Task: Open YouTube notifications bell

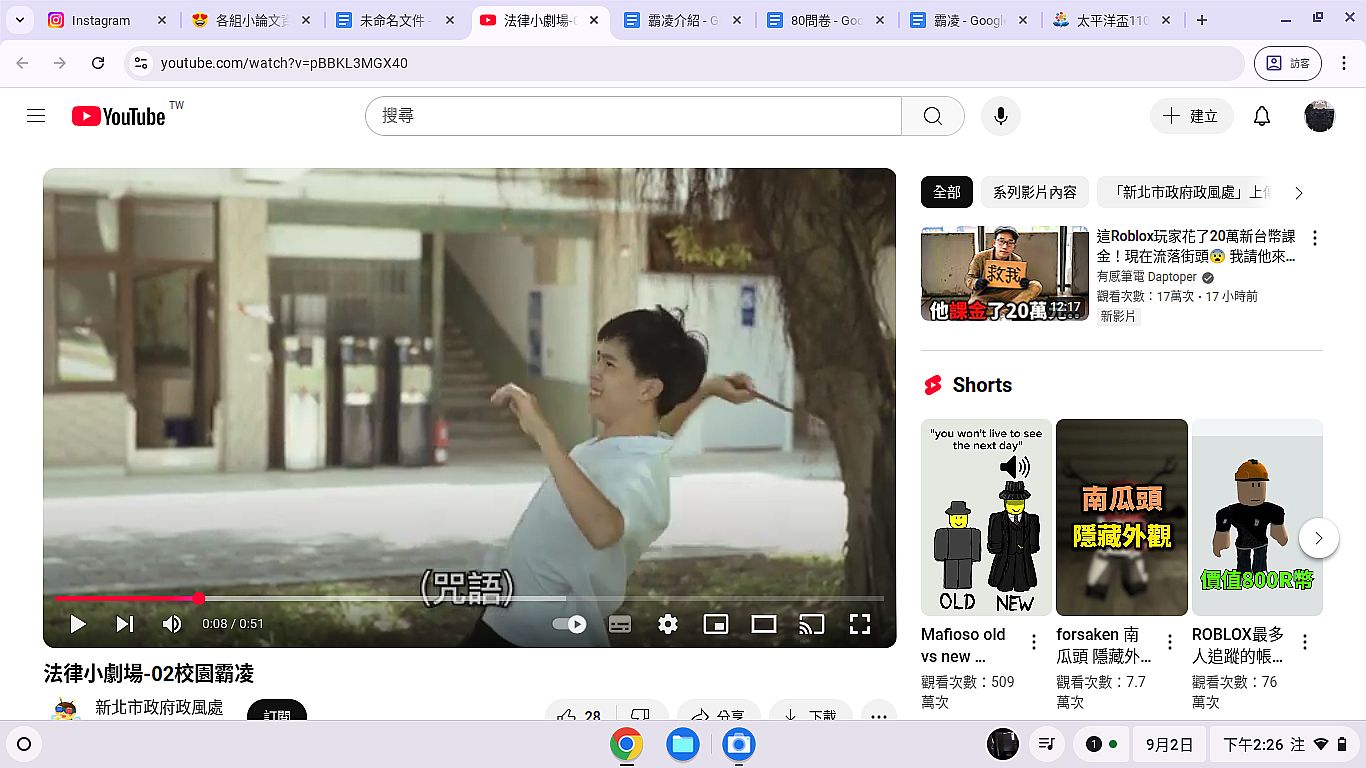Action: click(x=1262, y=116)
